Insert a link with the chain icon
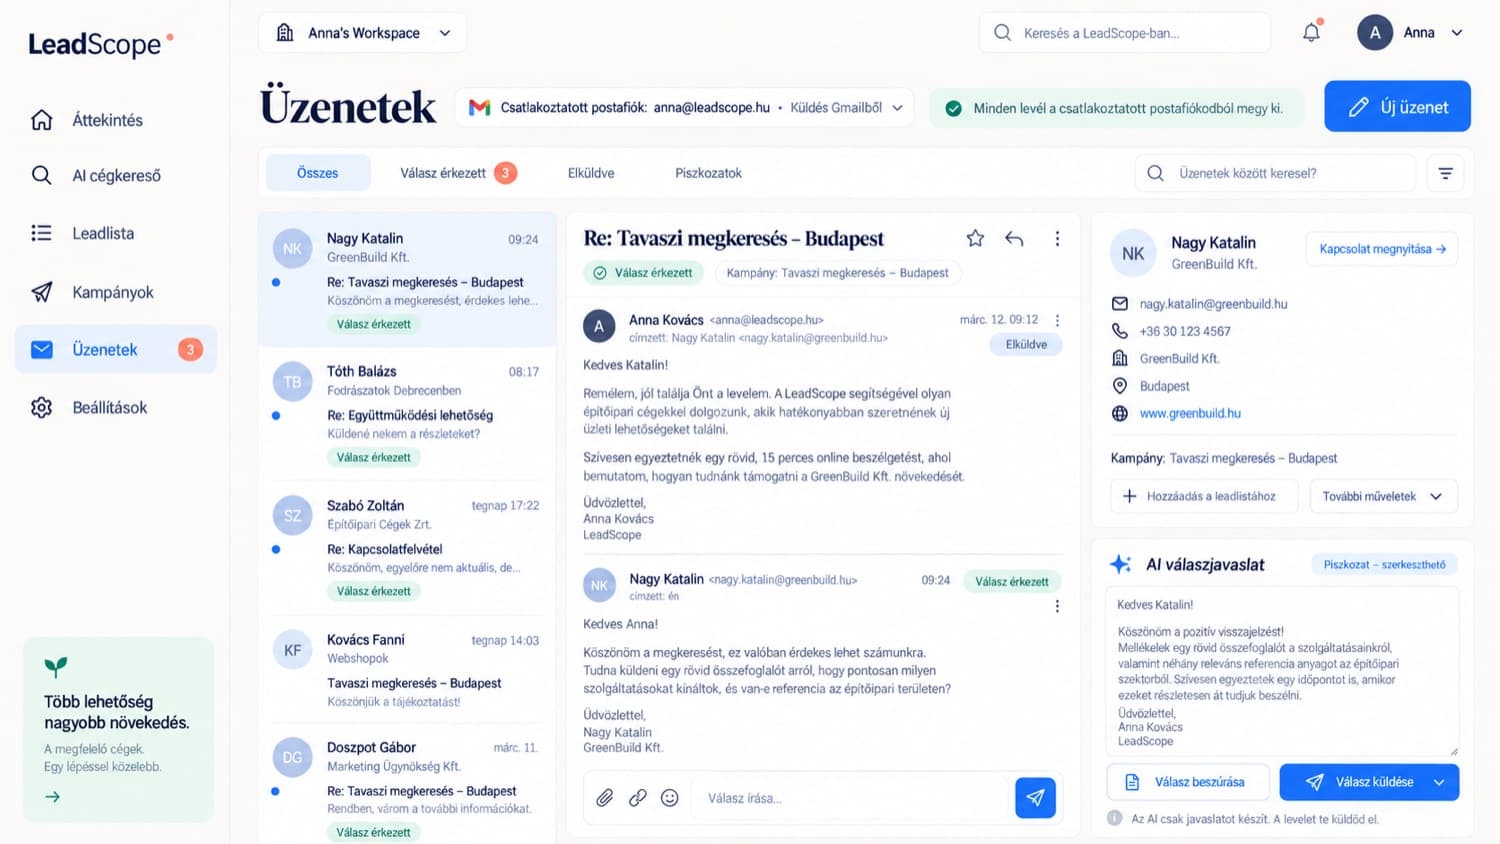The image size is (1500, 844). coord(637,798)
